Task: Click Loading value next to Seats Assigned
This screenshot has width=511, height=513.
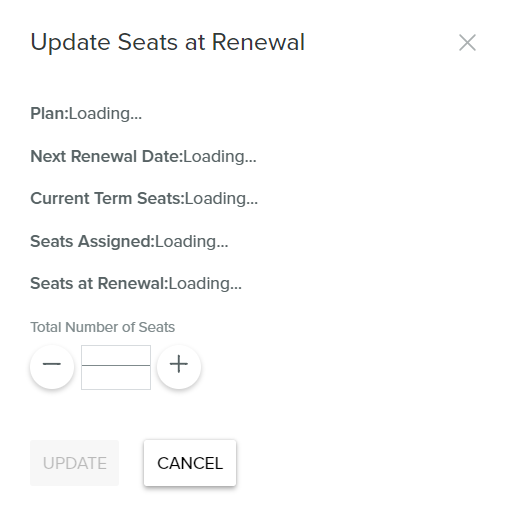Action: click(x=192, y=241)
